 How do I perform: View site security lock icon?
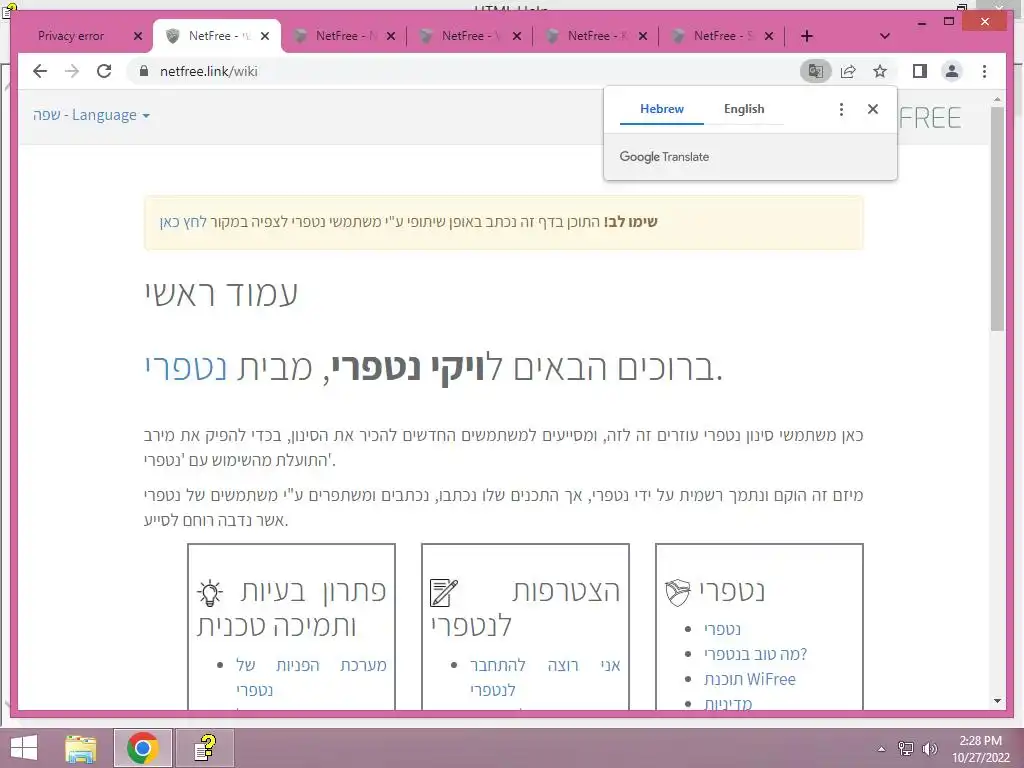144,71
